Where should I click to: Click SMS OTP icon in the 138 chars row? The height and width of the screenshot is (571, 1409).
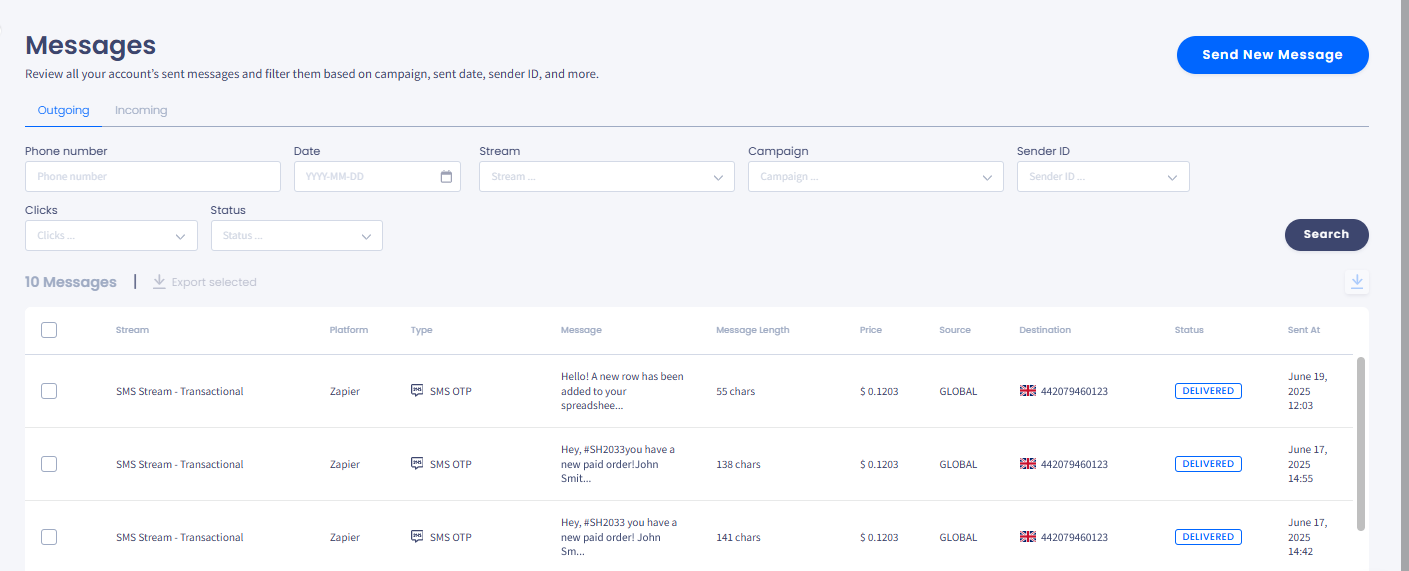417,464
